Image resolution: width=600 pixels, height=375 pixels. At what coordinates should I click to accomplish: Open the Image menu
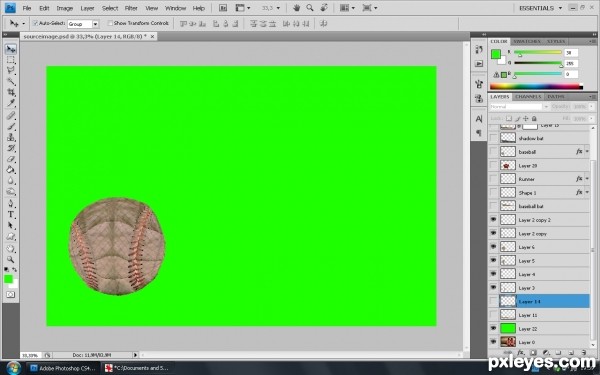click(x=65, y=8)
